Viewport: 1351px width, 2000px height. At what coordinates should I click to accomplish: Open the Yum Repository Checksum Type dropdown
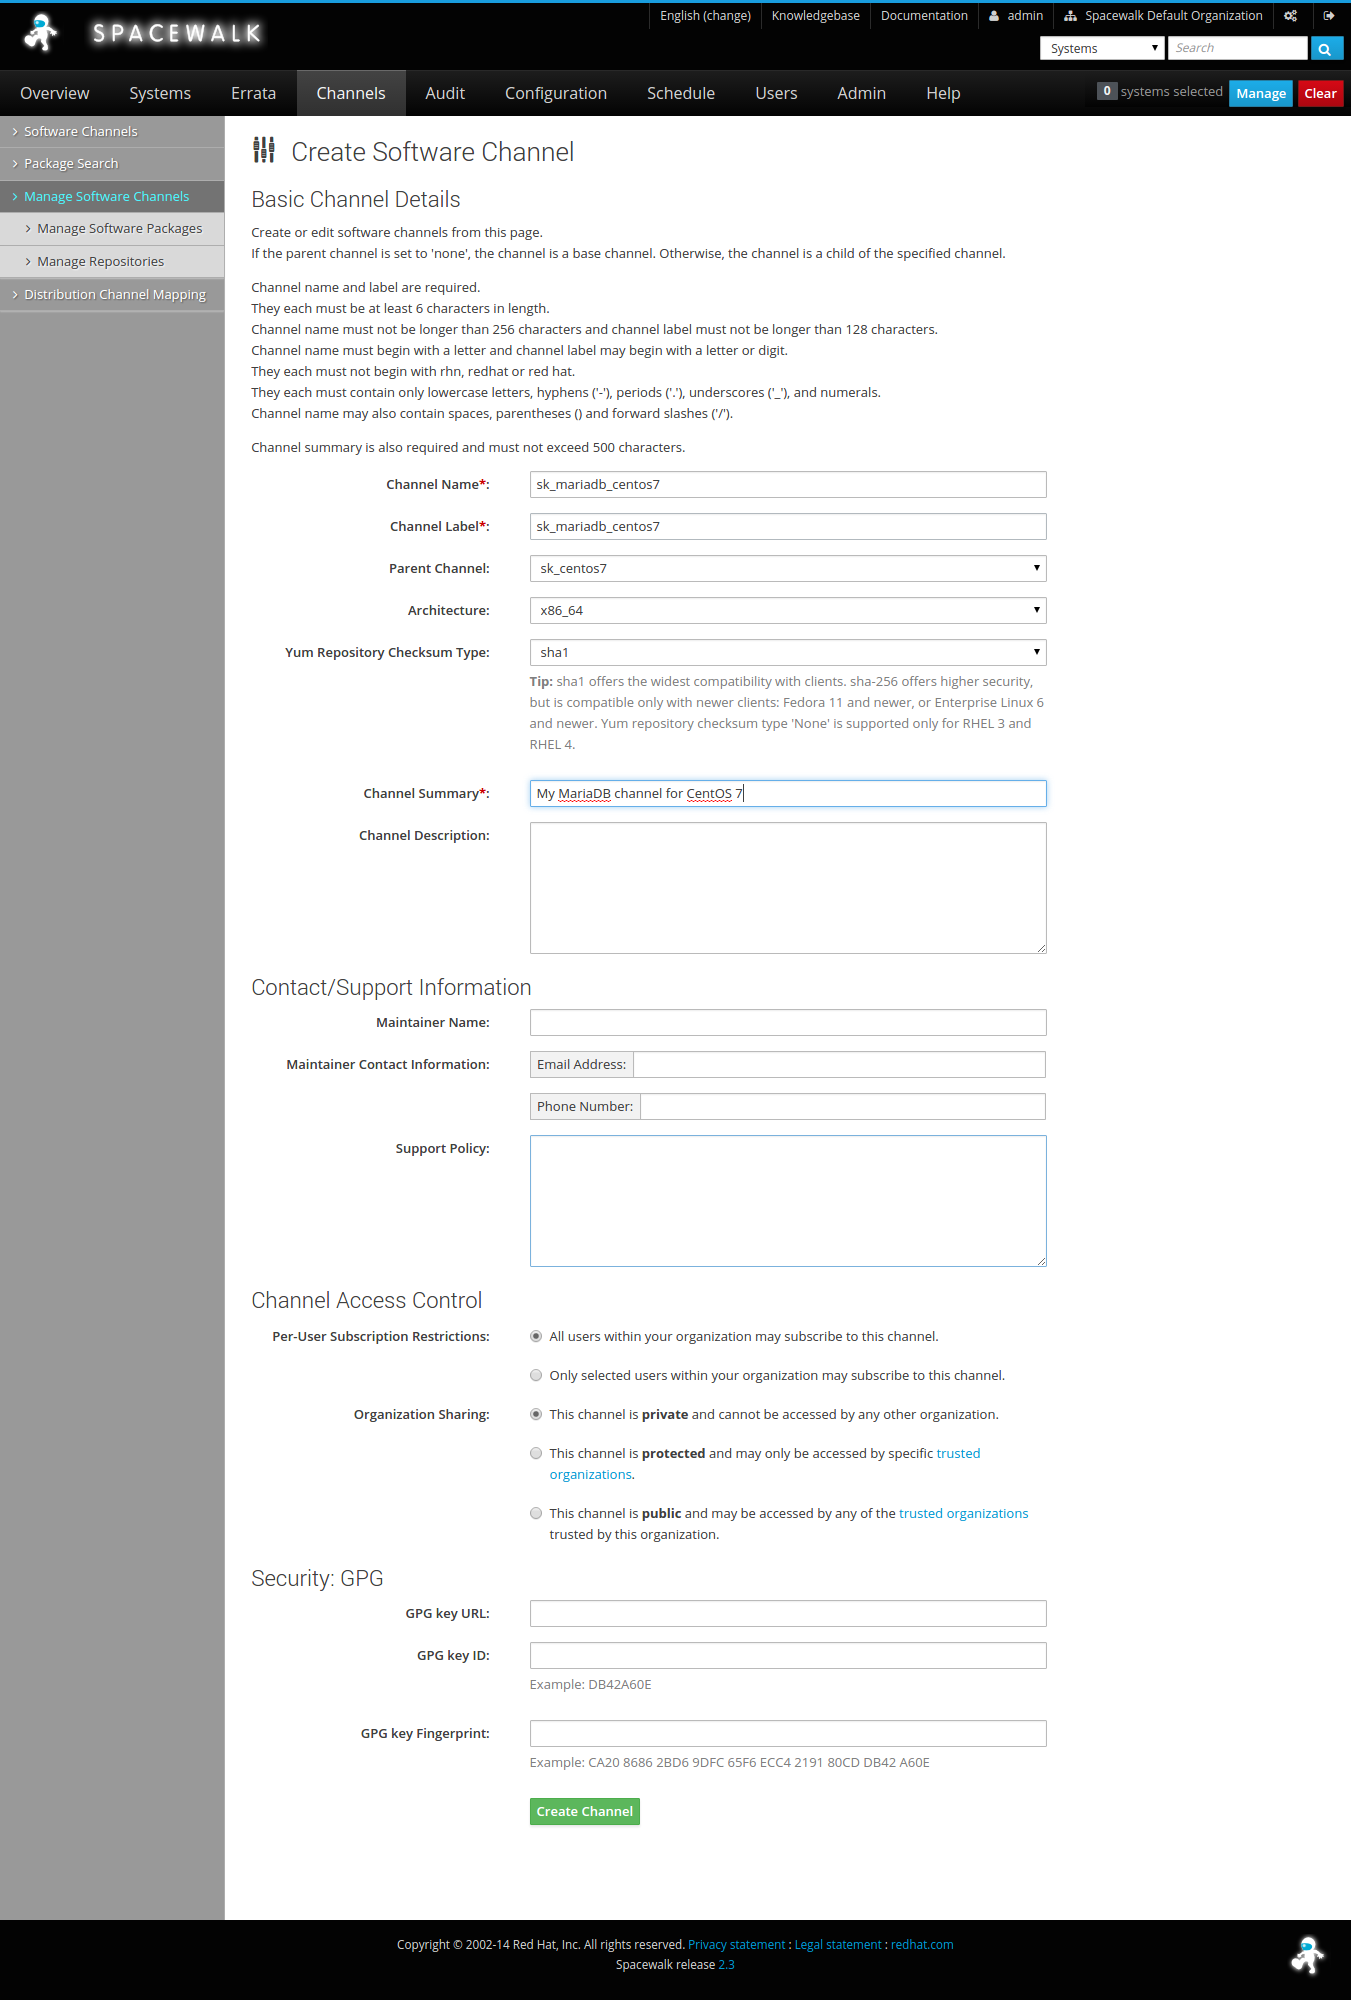(788, 653)
